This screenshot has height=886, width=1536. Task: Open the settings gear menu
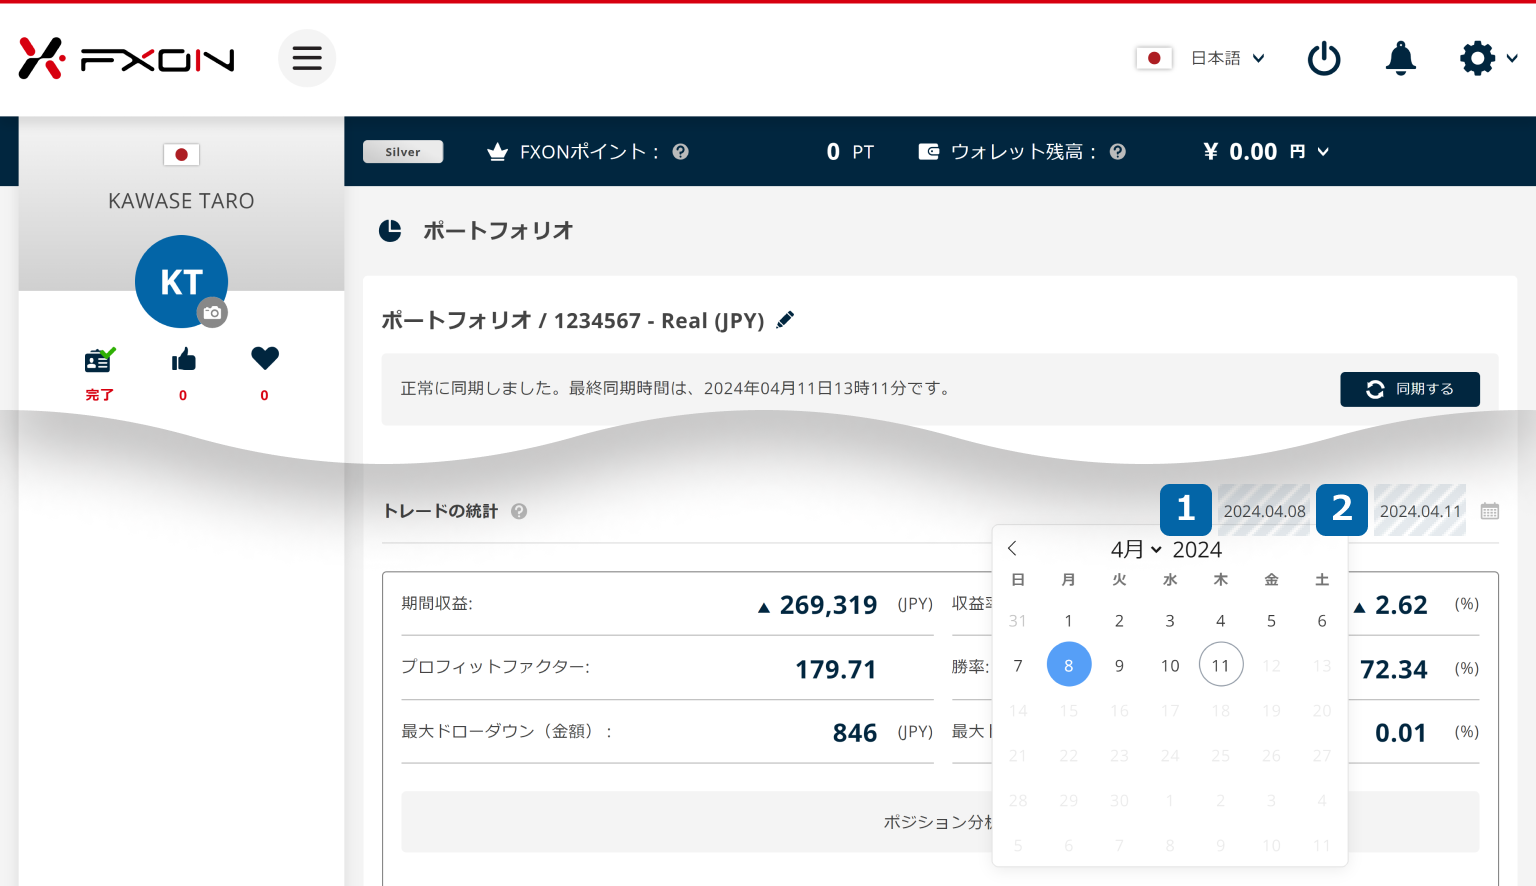click(1488, 58)
